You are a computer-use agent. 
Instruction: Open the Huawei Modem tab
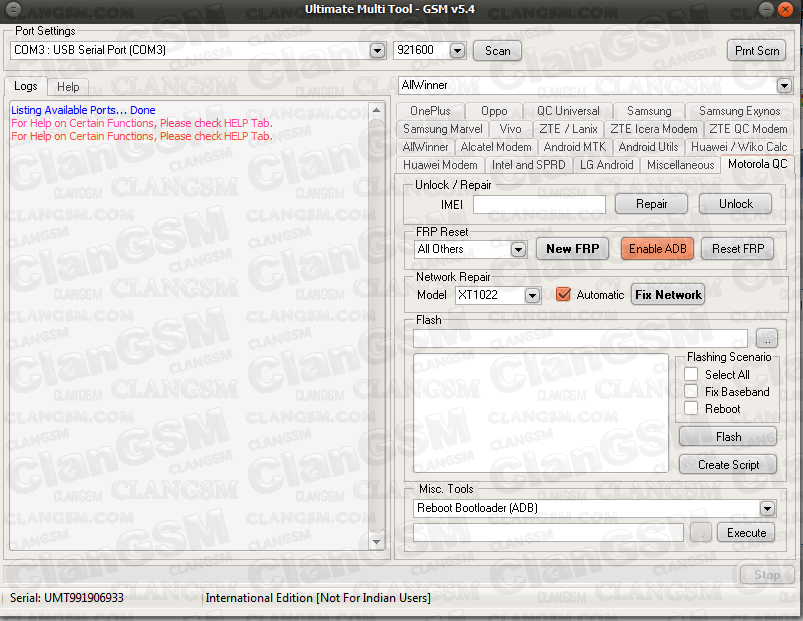click(440, 165)
